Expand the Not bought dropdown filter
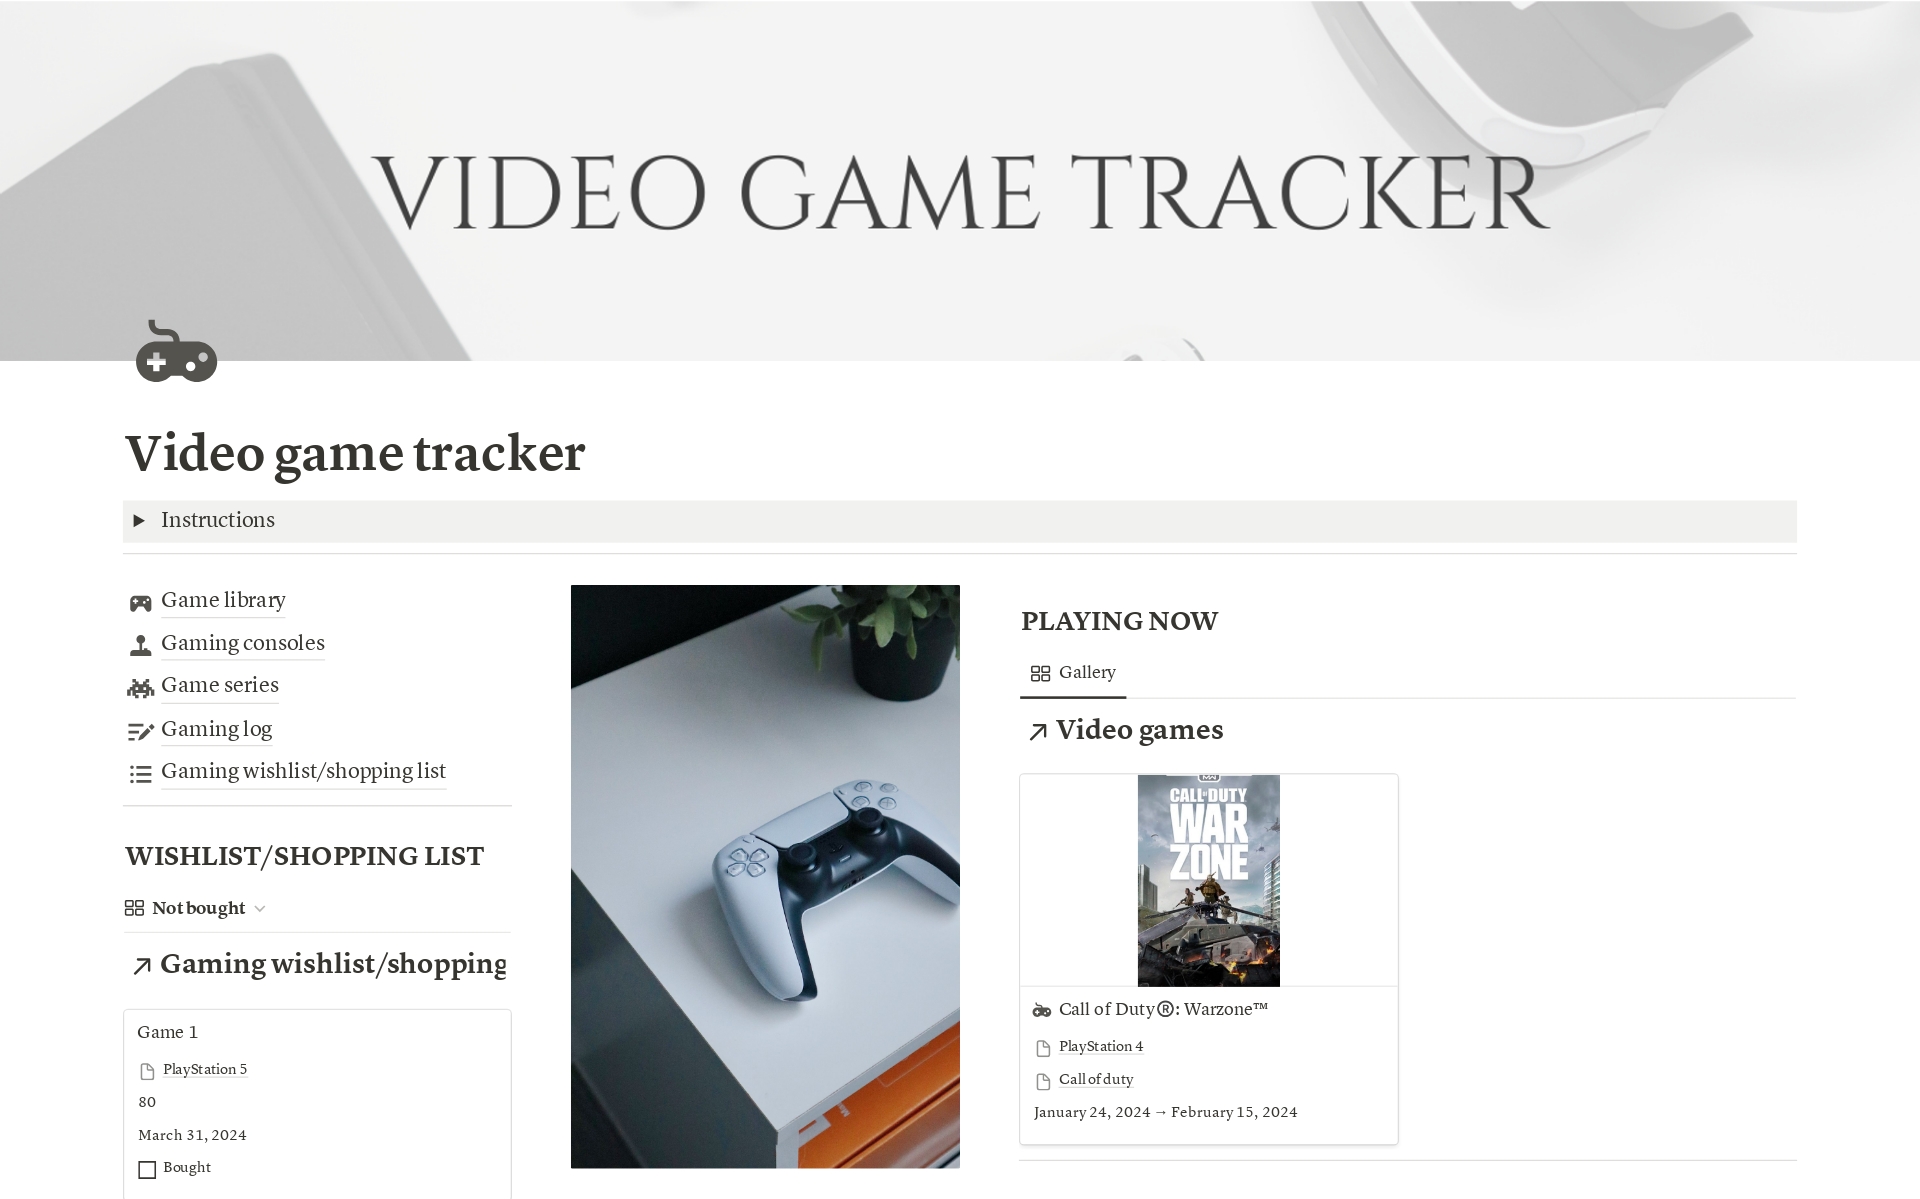This screenshot has height=1199, width=1920. (261, 908)
